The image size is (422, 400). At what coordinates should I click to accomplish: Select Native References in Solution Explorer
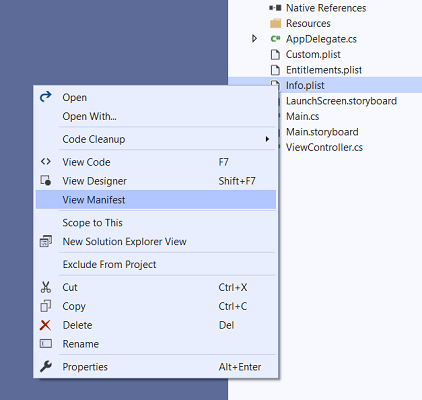326,8
